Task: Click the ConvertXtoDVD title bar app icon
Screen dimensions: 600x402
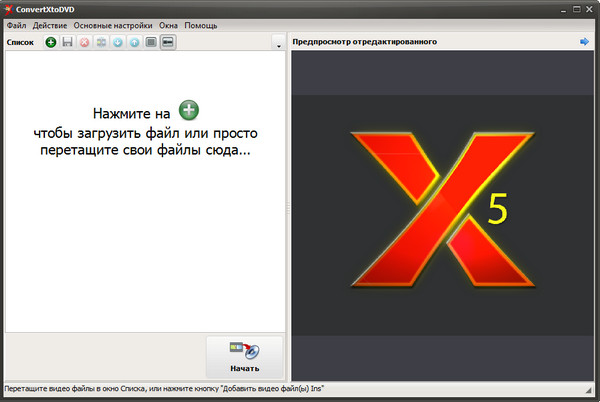Action: click(x=9, y=8)
